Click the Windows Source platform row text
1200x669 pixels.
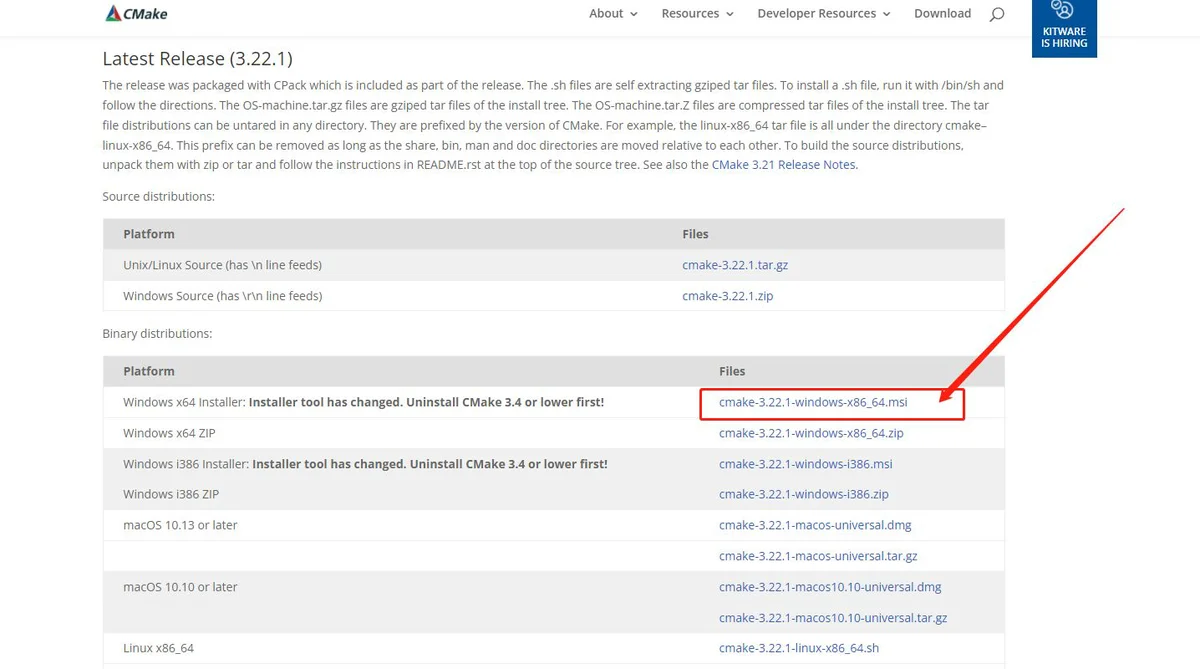point(222,296)
